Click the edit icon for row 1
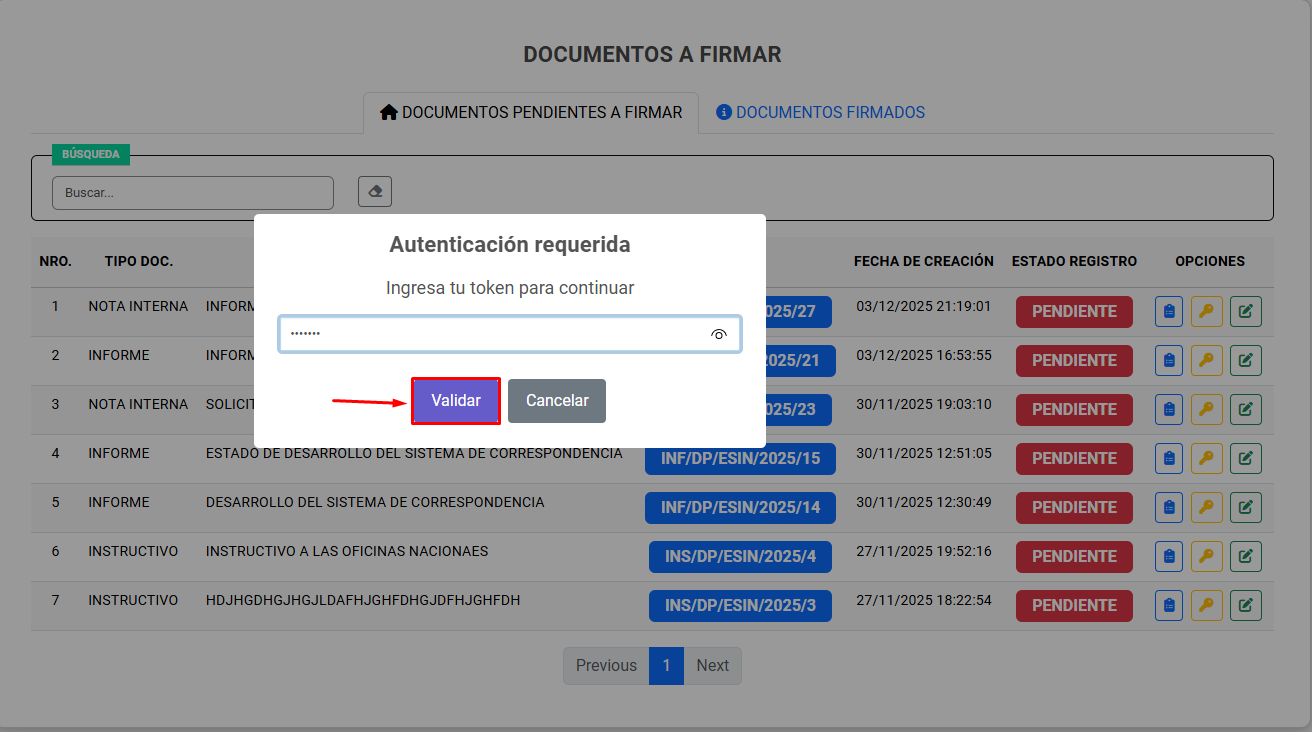1312x732 pixels. (x=1245, y=311)
